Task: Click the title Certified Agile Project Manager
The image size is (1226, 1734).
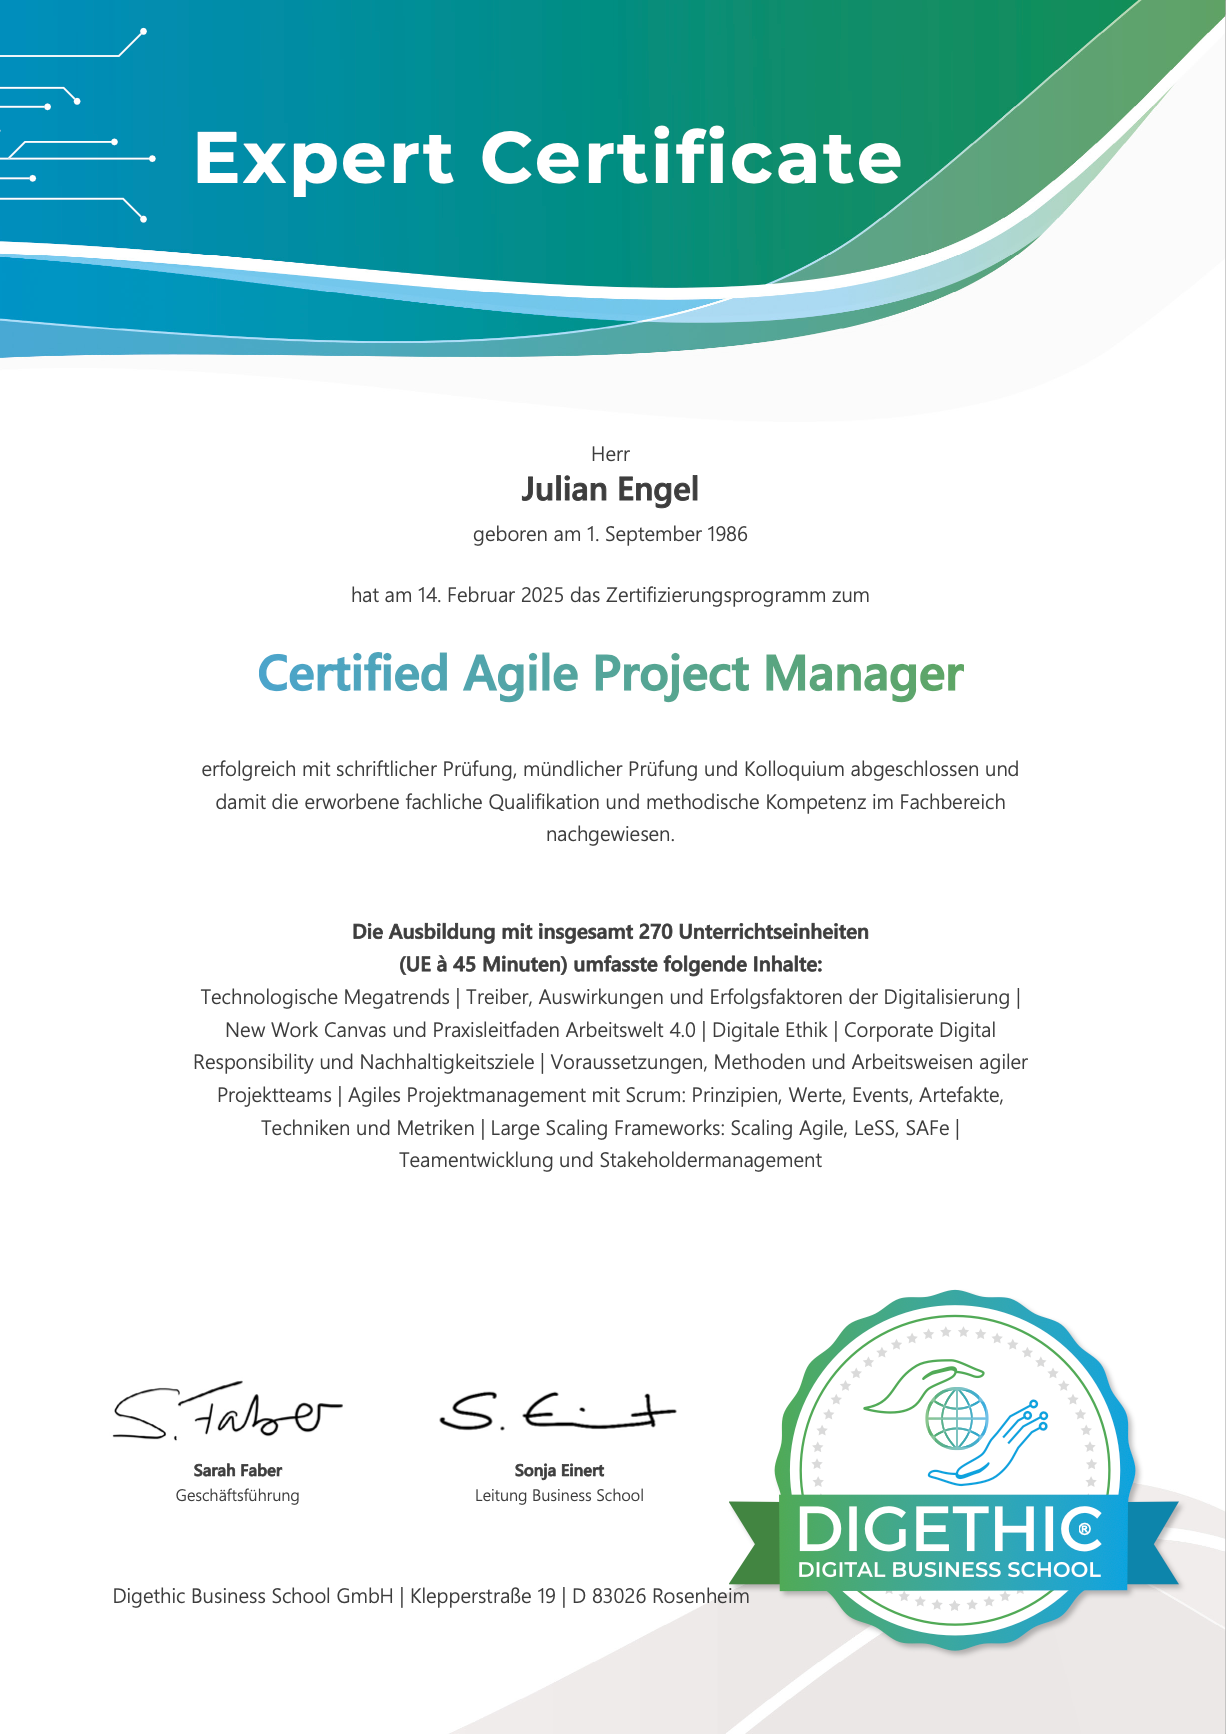Action: [610, 673]
